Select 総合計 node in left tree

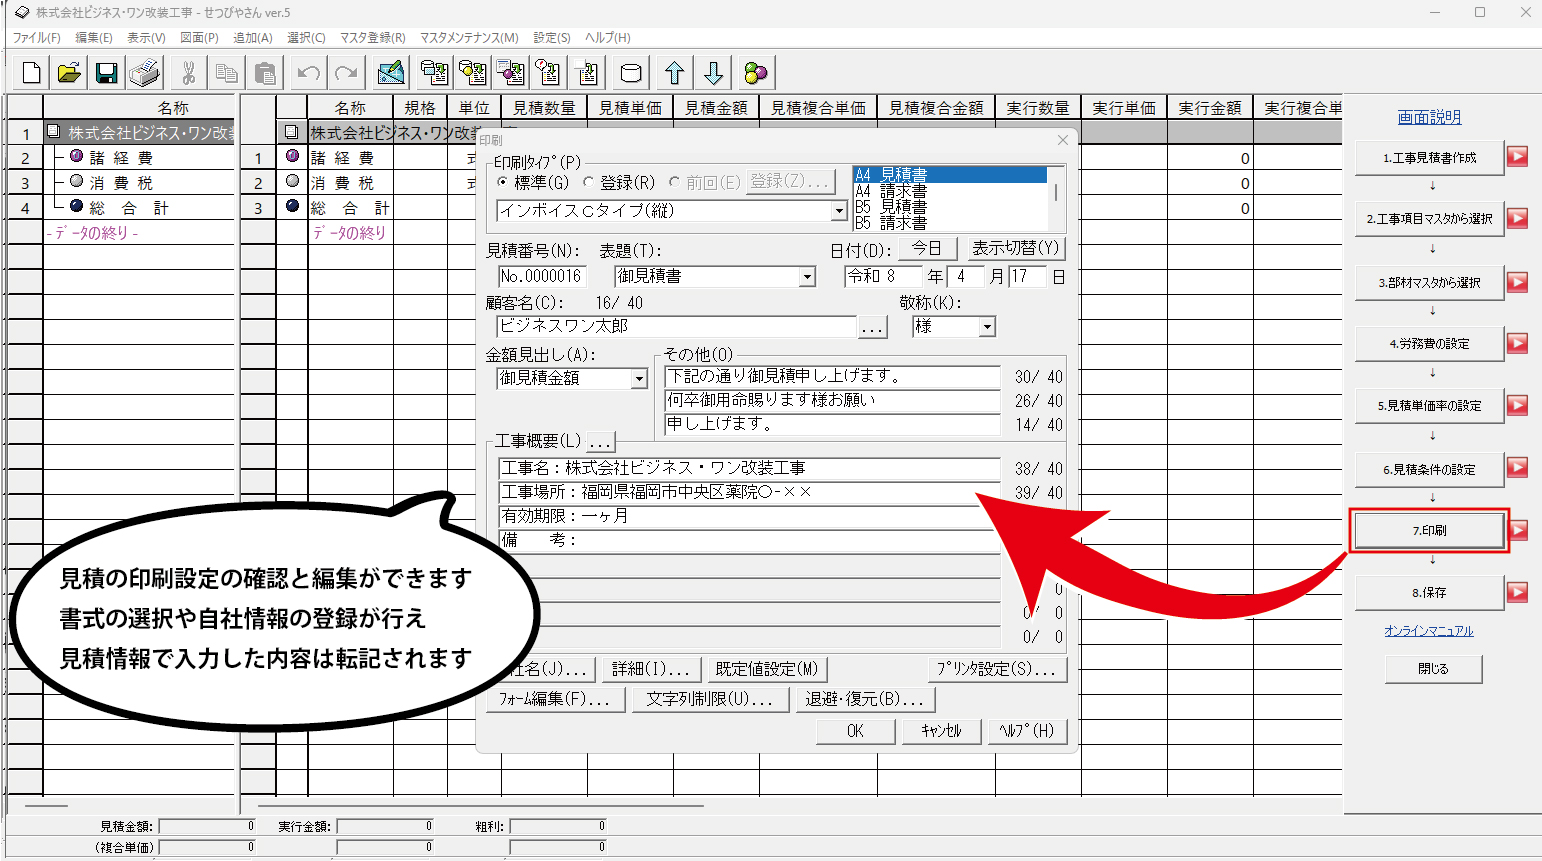pyautogui.click(x=129, y=208)
